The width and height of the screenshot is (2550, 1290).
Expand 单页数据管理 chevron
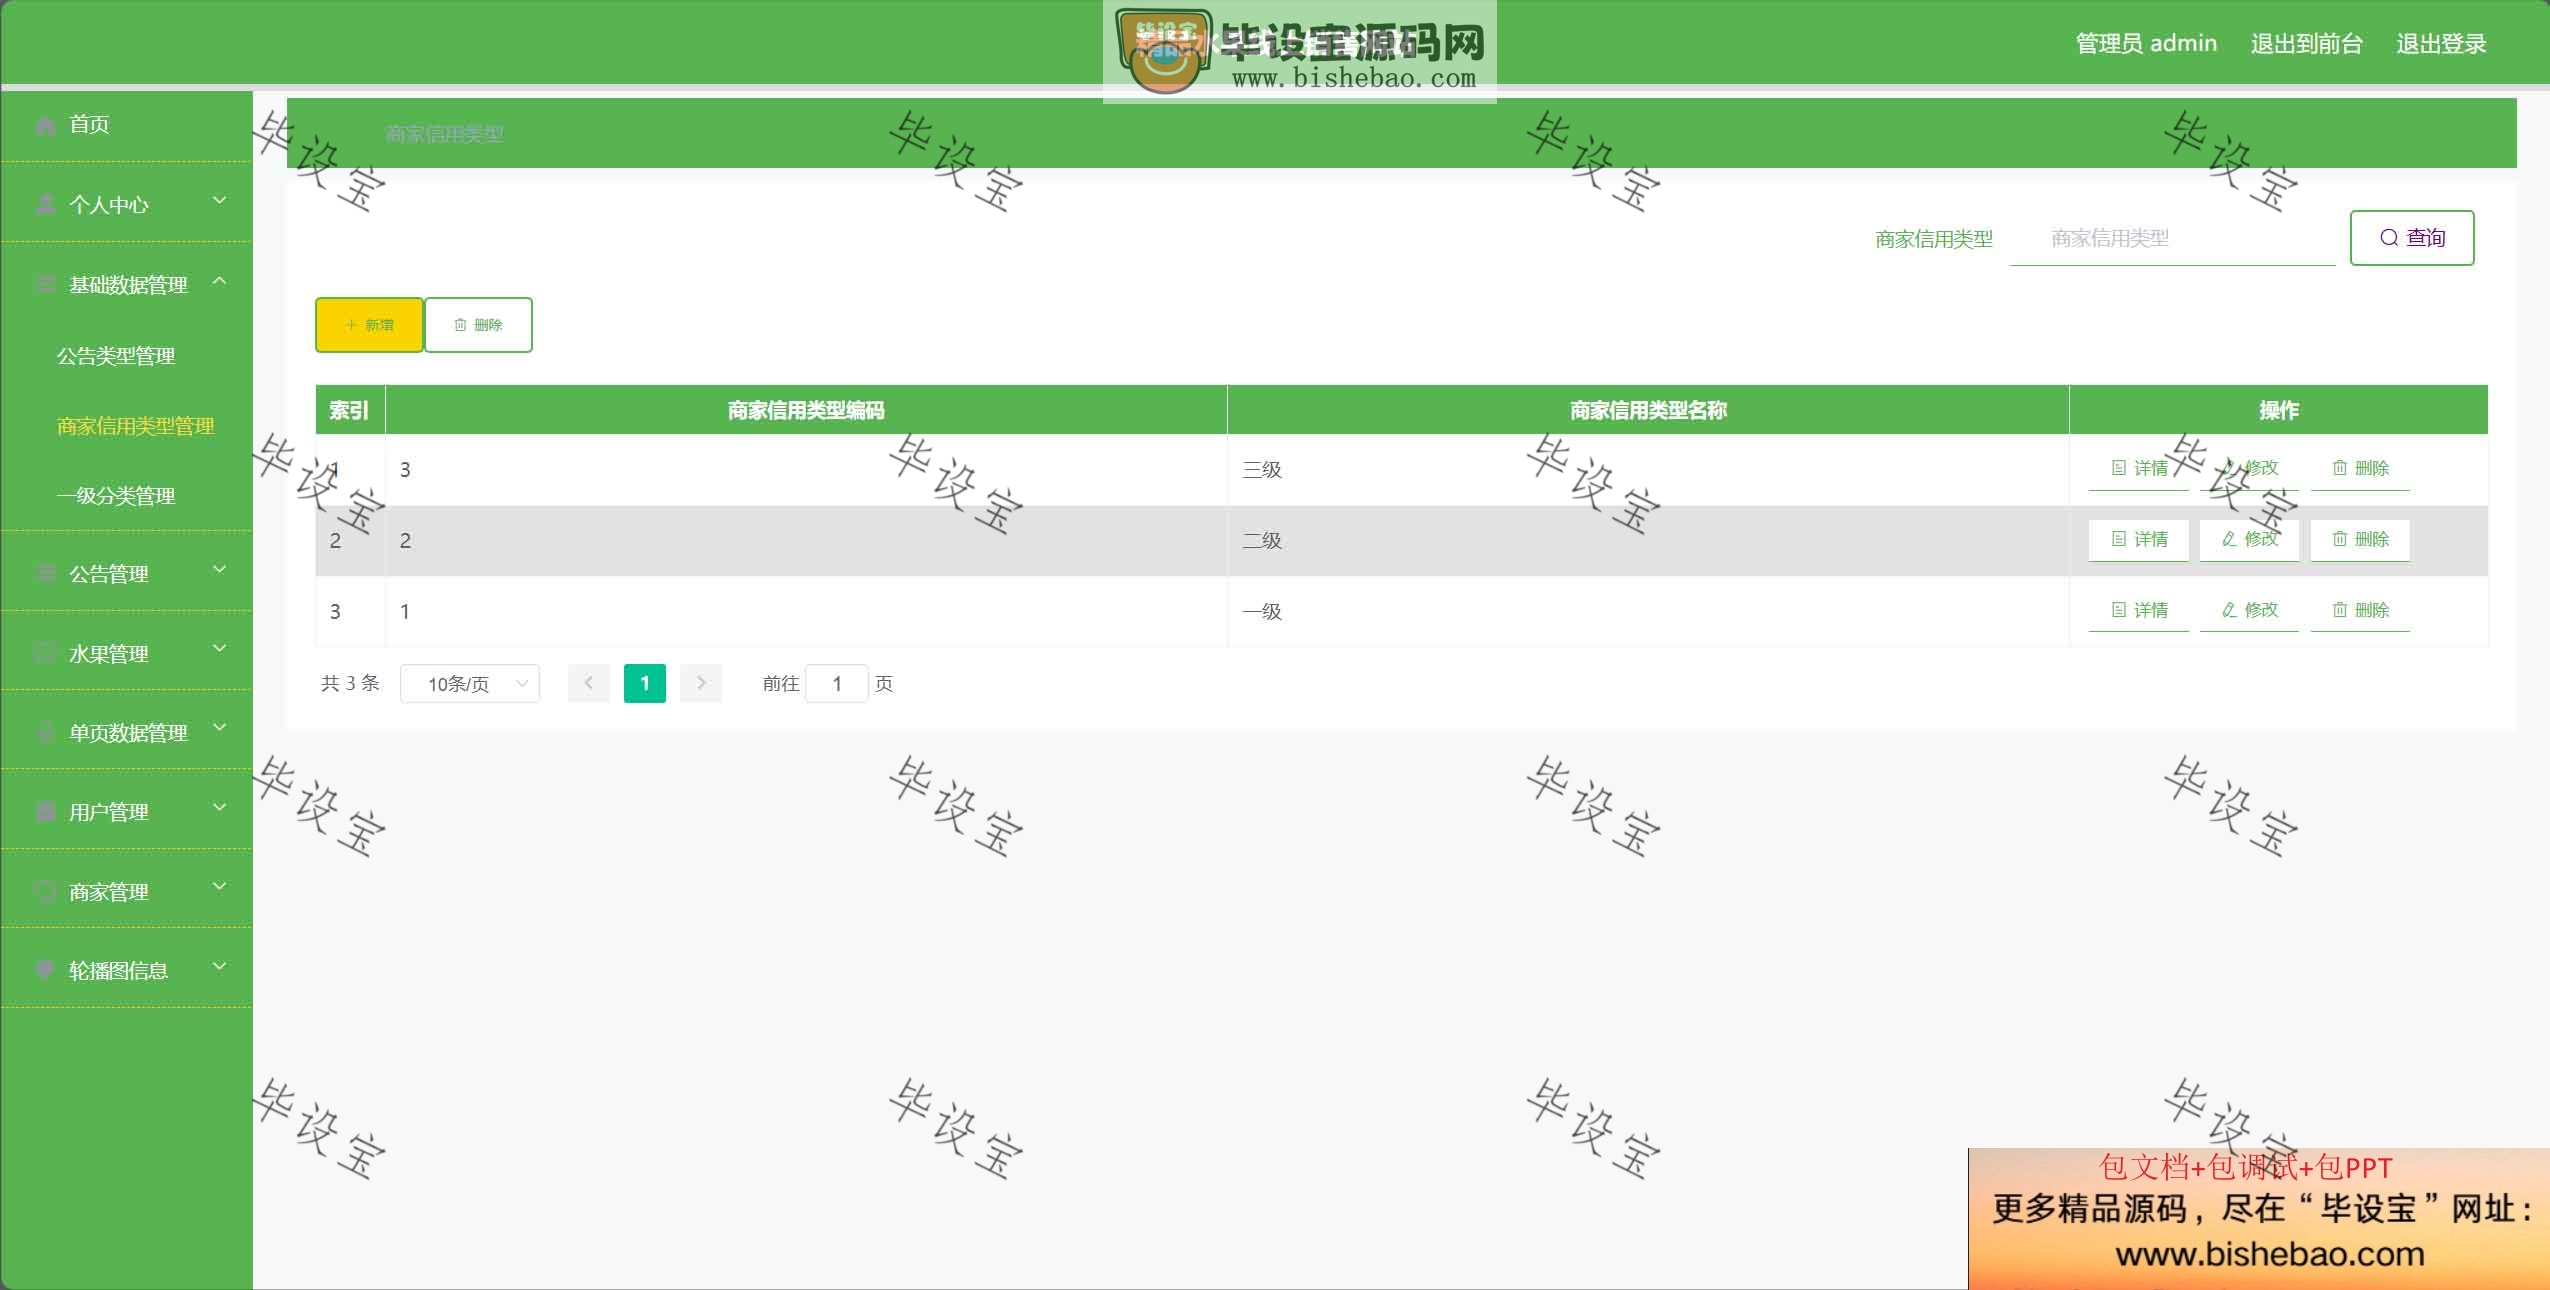tap(220, 729)
